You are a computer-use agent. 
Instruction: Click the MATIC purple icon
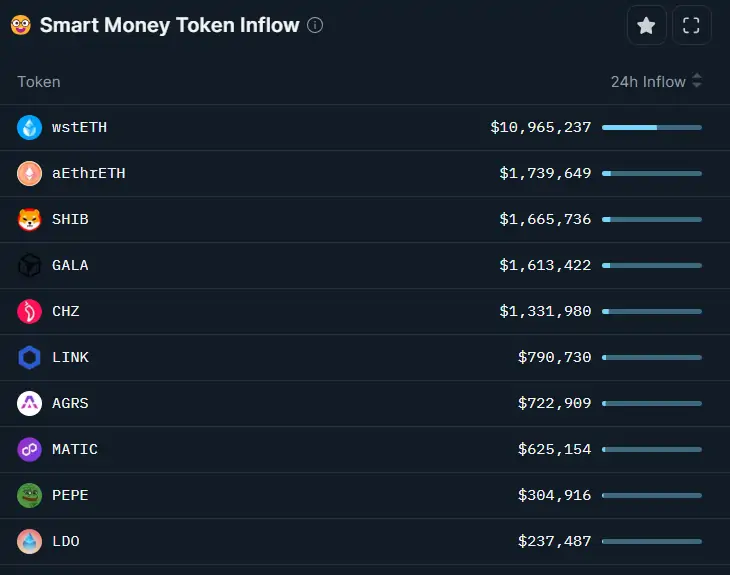(29, 449)
